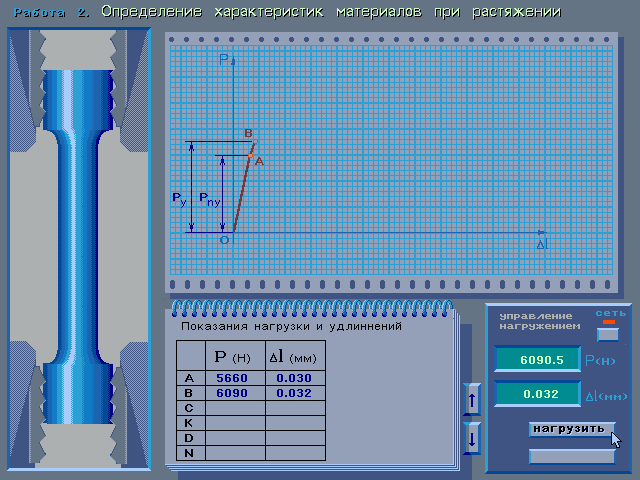
Task: Click the 'Δl (мм)' column header
Action: click(296, 356)
